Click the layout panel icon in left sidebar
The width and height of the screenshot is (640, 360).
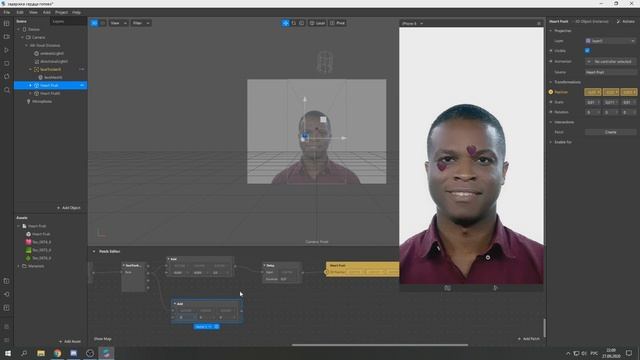point(7,24)
